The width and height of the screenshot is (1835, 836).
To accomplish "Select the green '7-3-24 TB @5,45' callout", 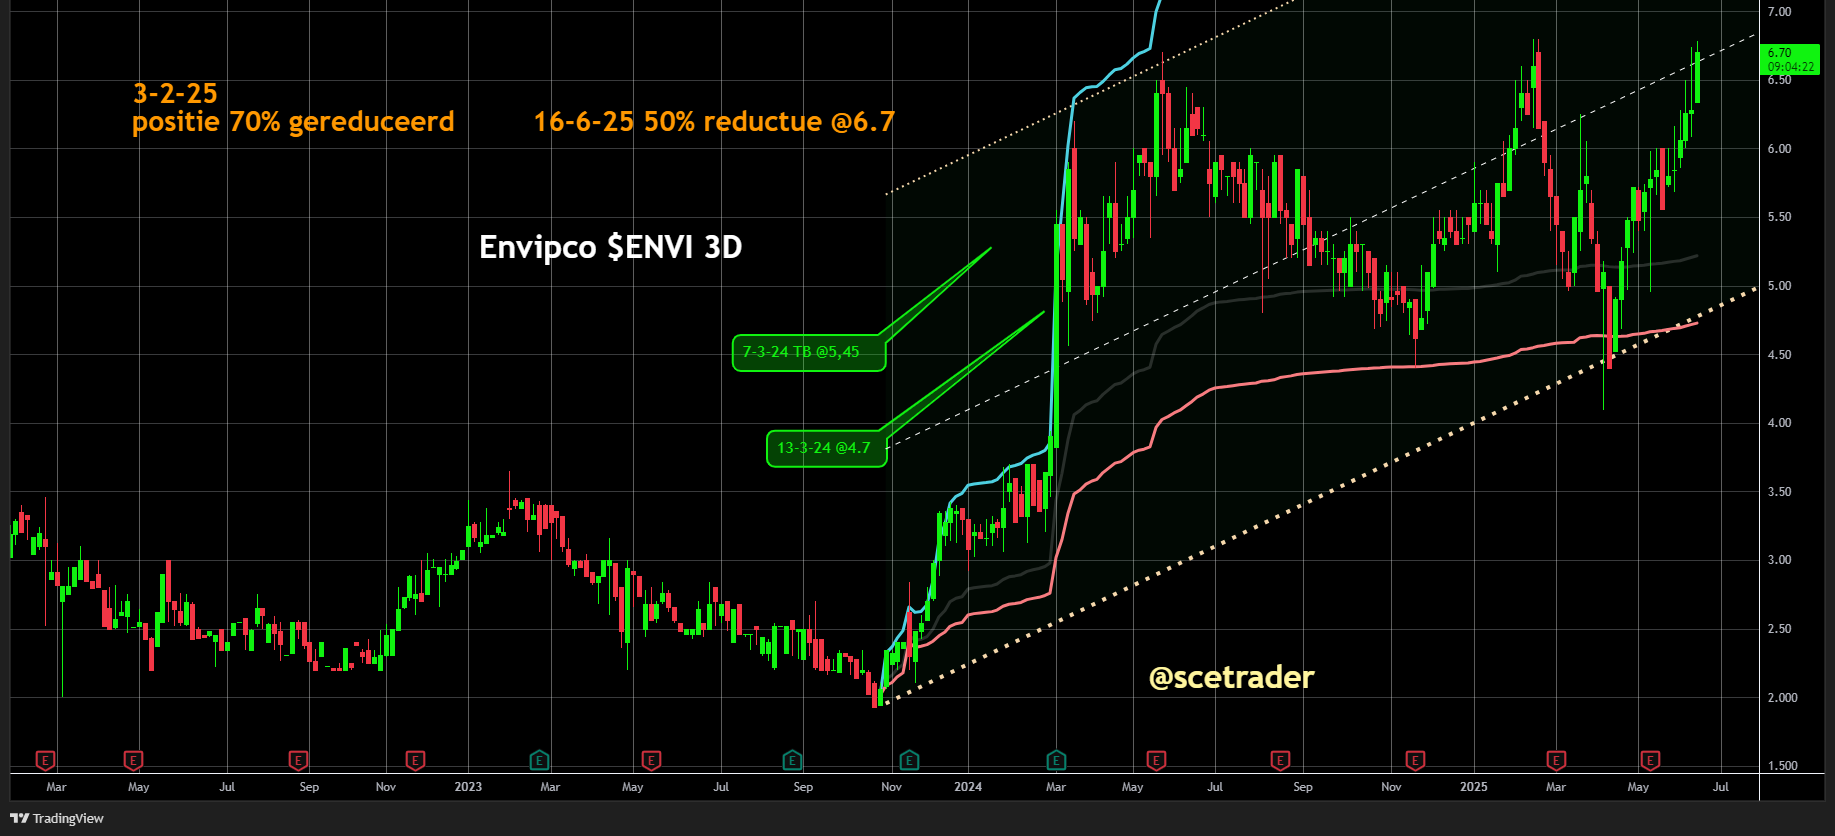I will coord(809,352).
